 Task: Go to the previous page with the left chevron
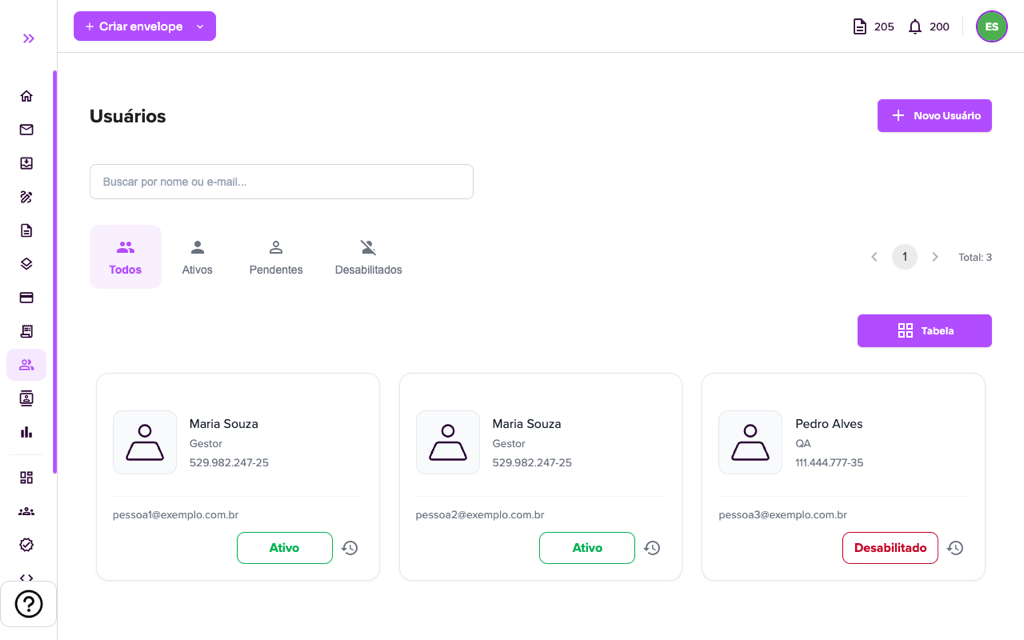point(874,257)
